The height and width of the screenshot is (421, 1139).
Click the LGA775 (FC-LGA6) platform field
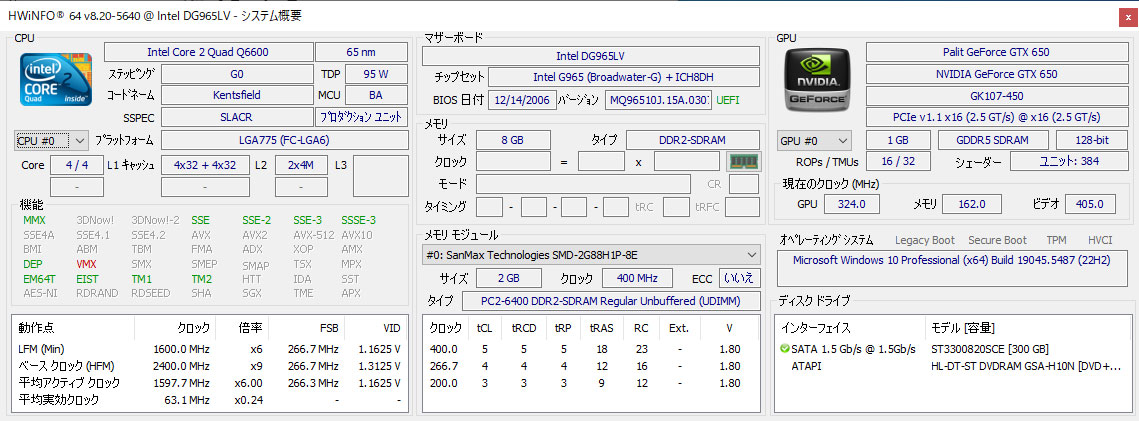click(x=284, y=140)
